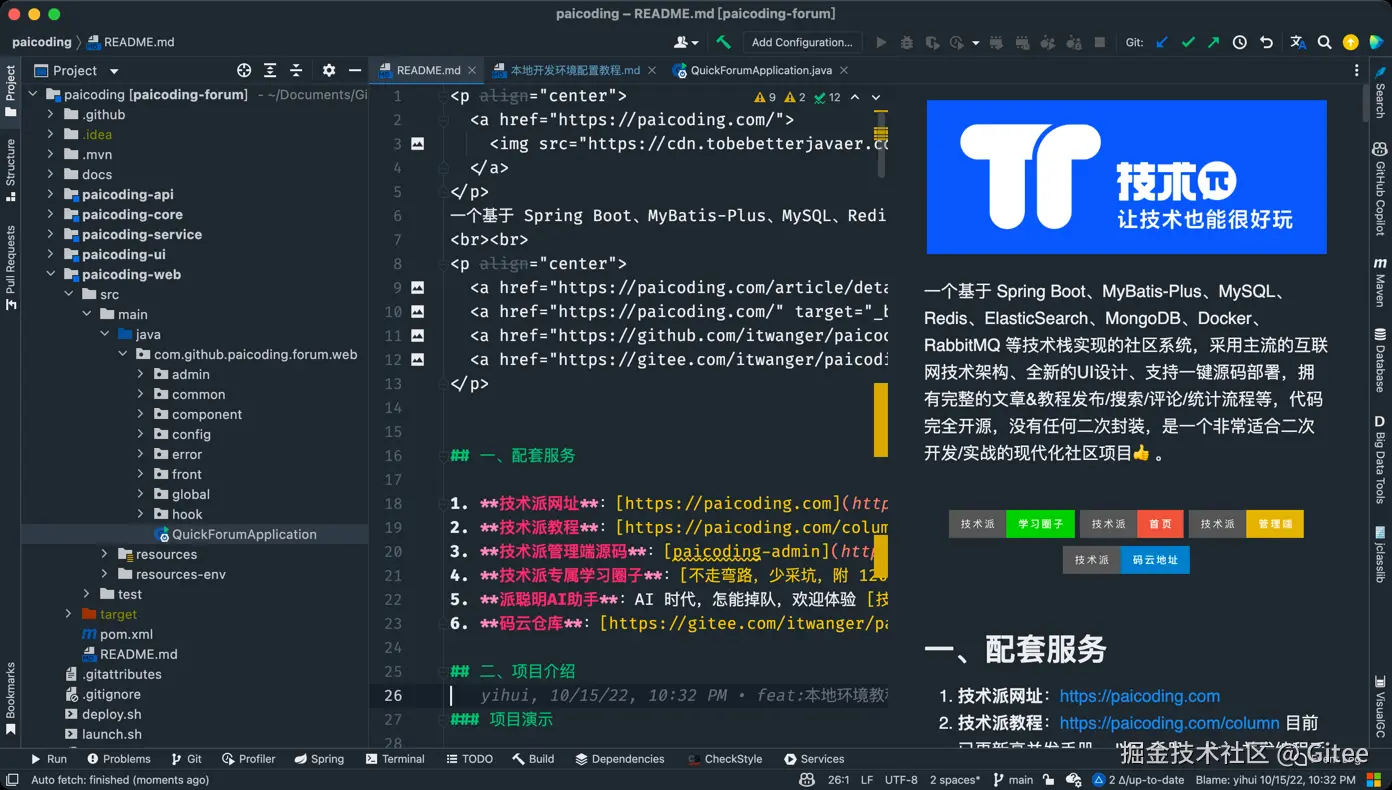The height and width of the screenshot is (790, 1392).
Task: Click the 技术派 banner image in preview
Action: pyautogui.click(x=1126, y=177)
